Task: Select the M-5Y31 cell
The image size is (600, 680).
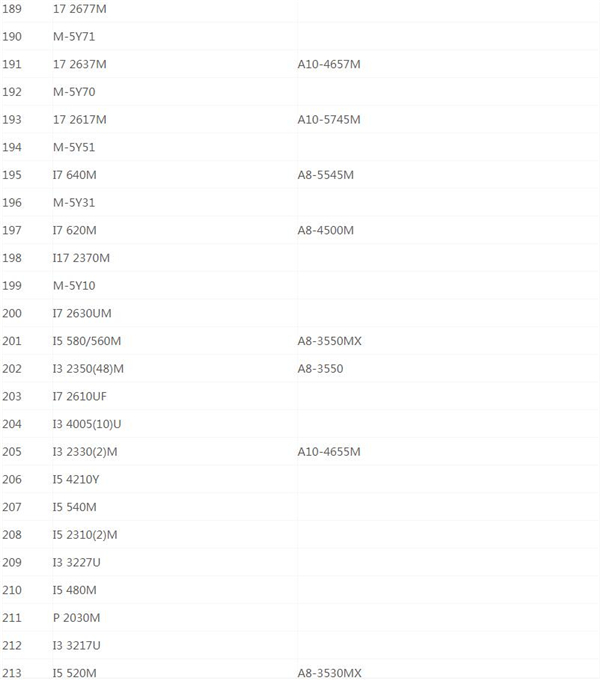Action: [x=74, y=203]
